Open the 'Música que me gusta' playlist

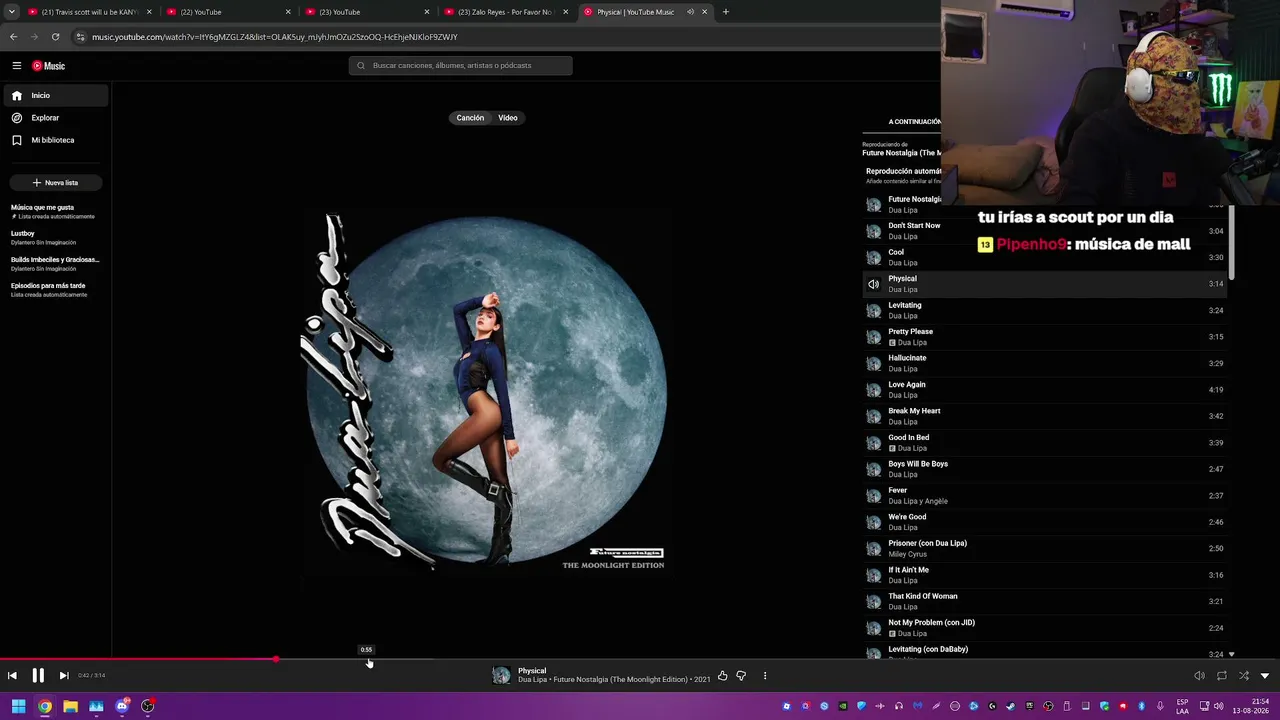55,211
